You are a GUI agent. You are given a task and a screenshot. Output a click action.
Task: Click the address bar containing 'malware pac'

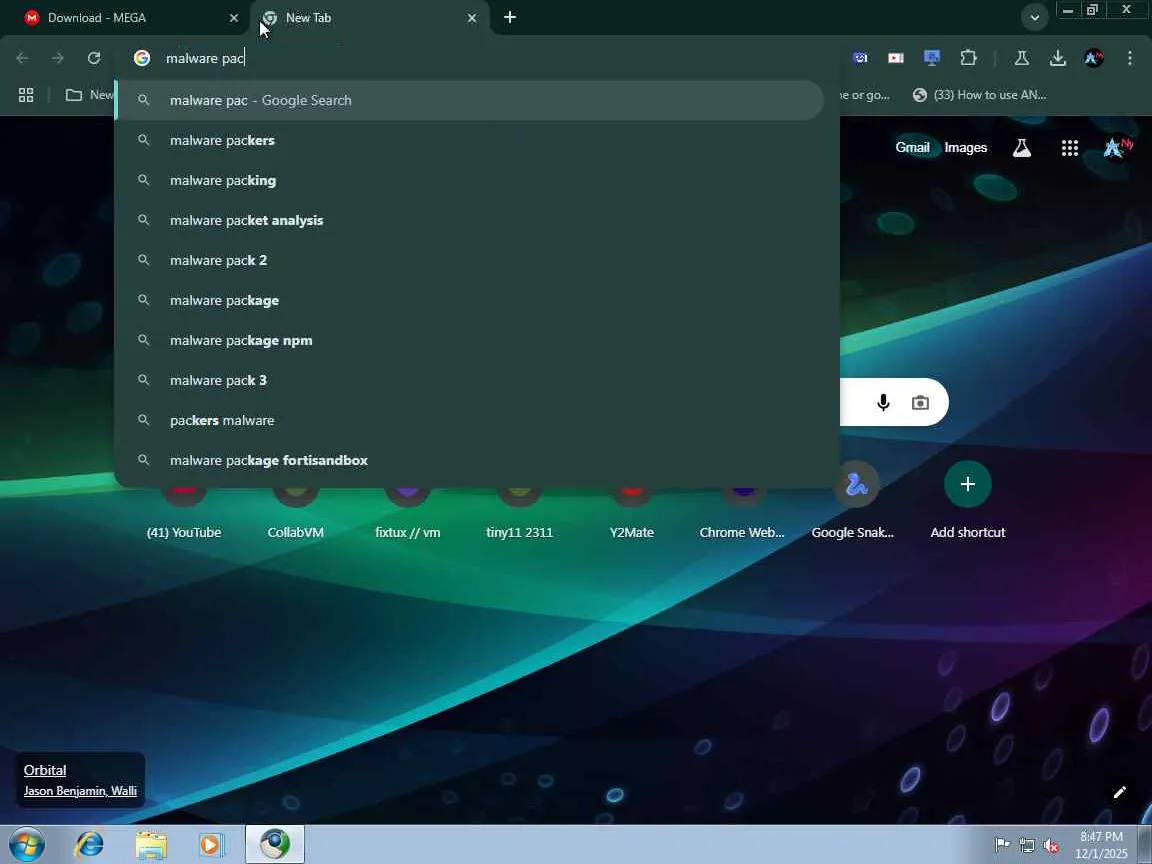(478, 58)
